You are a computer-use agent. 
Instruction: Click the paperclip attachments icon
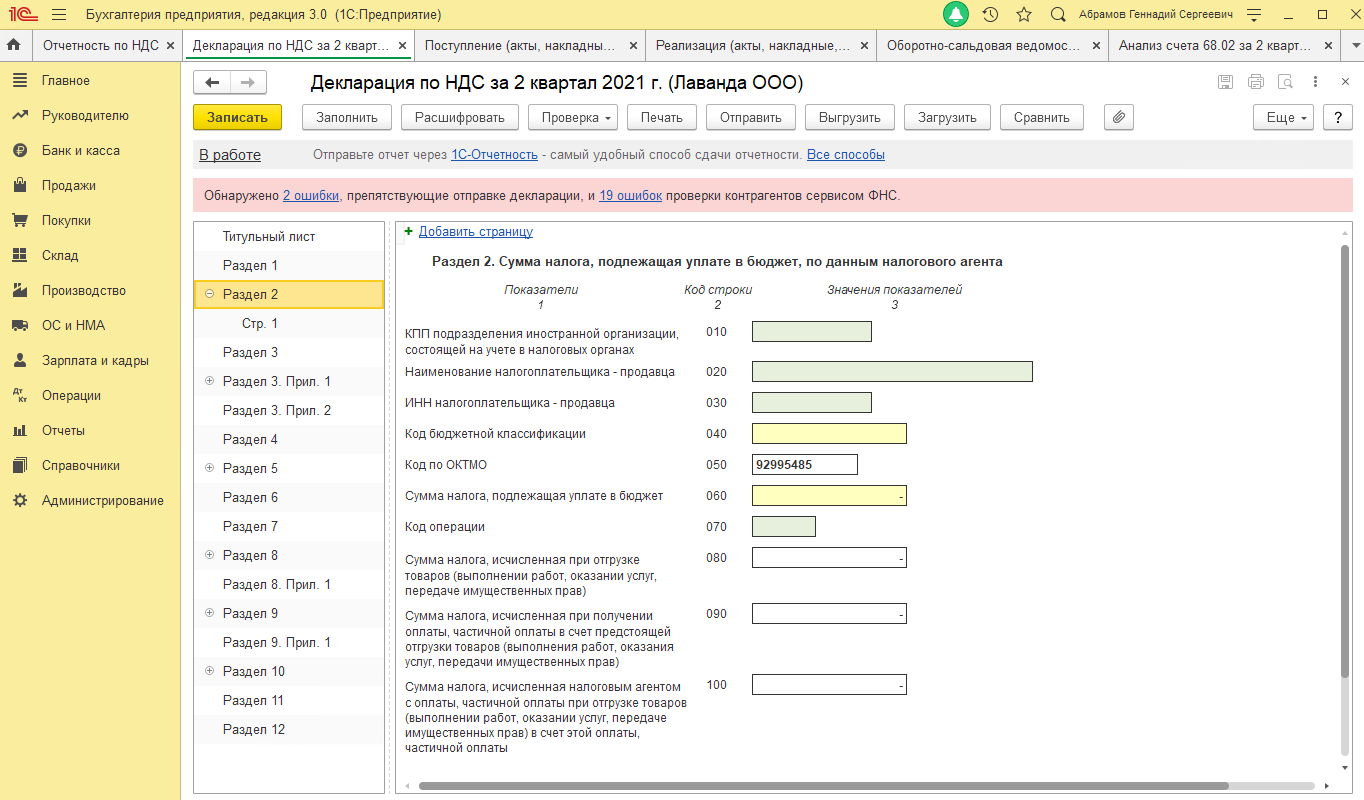coord(1119,117)
